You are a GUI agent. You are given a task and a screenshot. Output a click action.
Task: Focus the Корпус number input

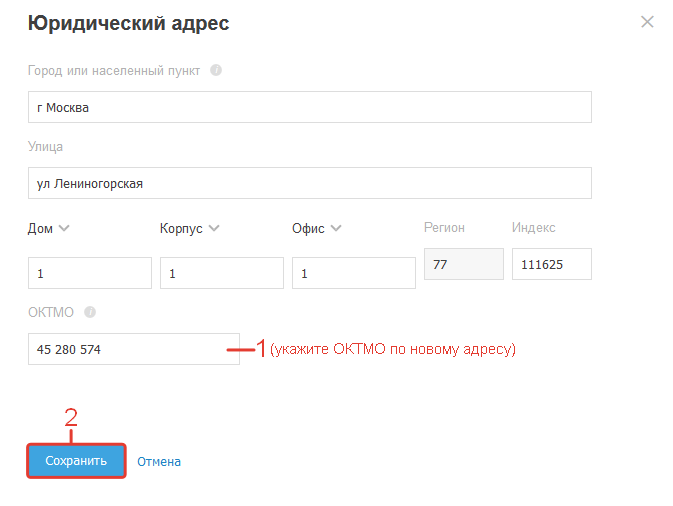point(222,273)
